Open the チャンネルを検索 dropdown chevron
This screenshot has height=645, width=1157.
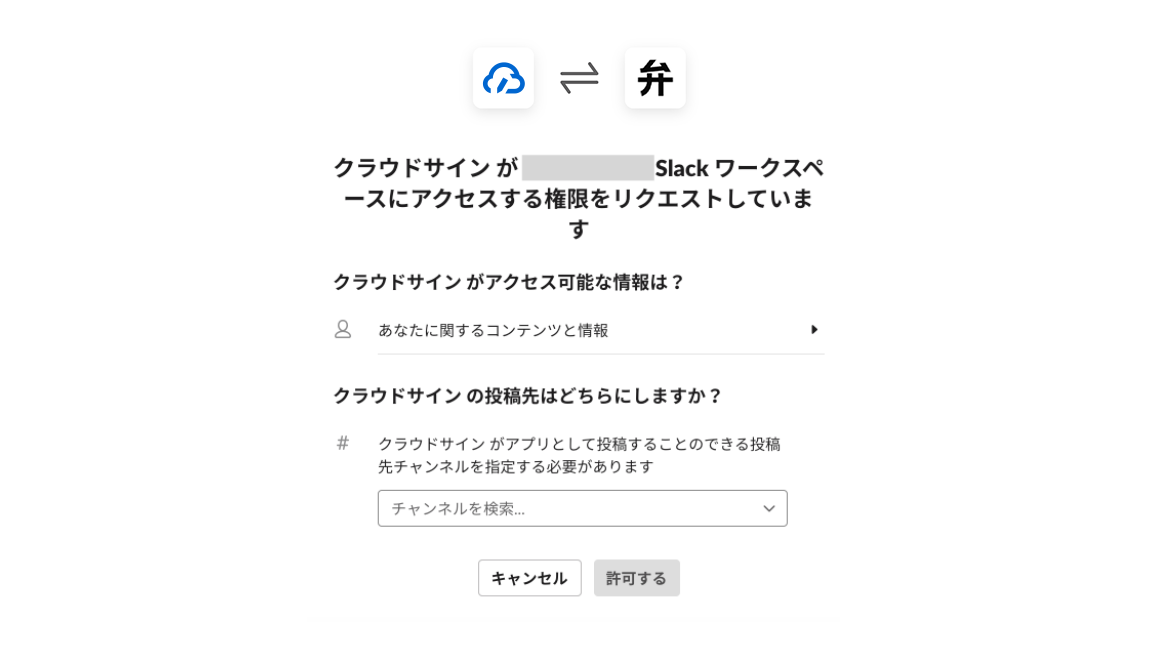pos(769,508)
